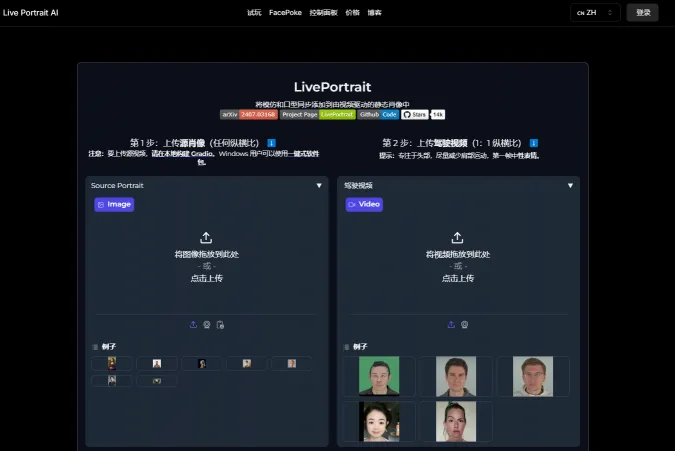The width and height of the screenshot is (675, 451).
Task: Open 控制面板 in the top navigation
Action: click(x=323, y=12)
